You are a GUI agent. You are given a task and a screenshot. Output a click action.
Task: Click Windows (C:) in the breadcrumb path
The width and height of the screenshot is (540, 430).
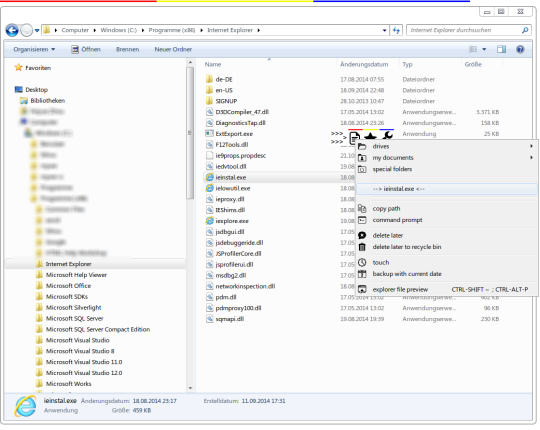pyautogui.click(x=118, y=30)
